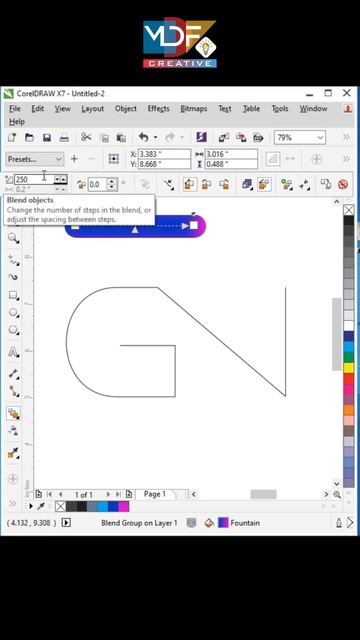
Task: Select the Parallel Dimension tool
Action: point(13,373)
